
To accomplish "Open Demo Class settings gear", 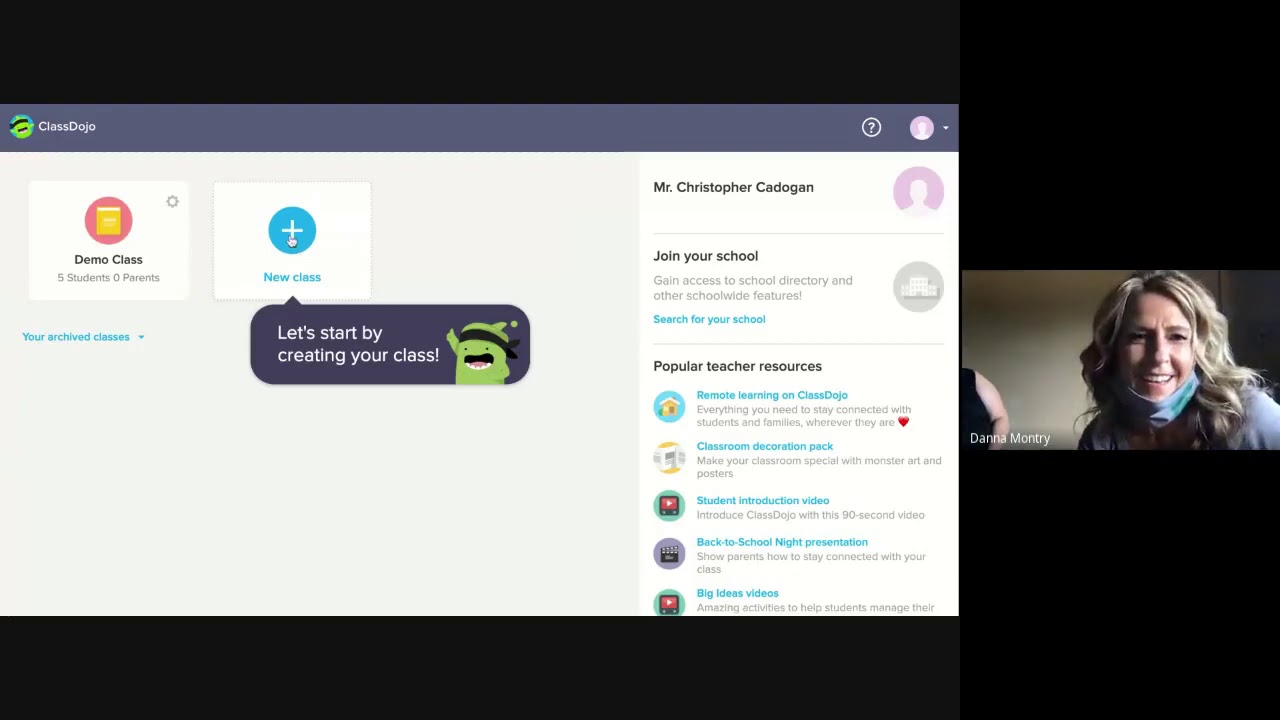I will (x=172, y=202).
